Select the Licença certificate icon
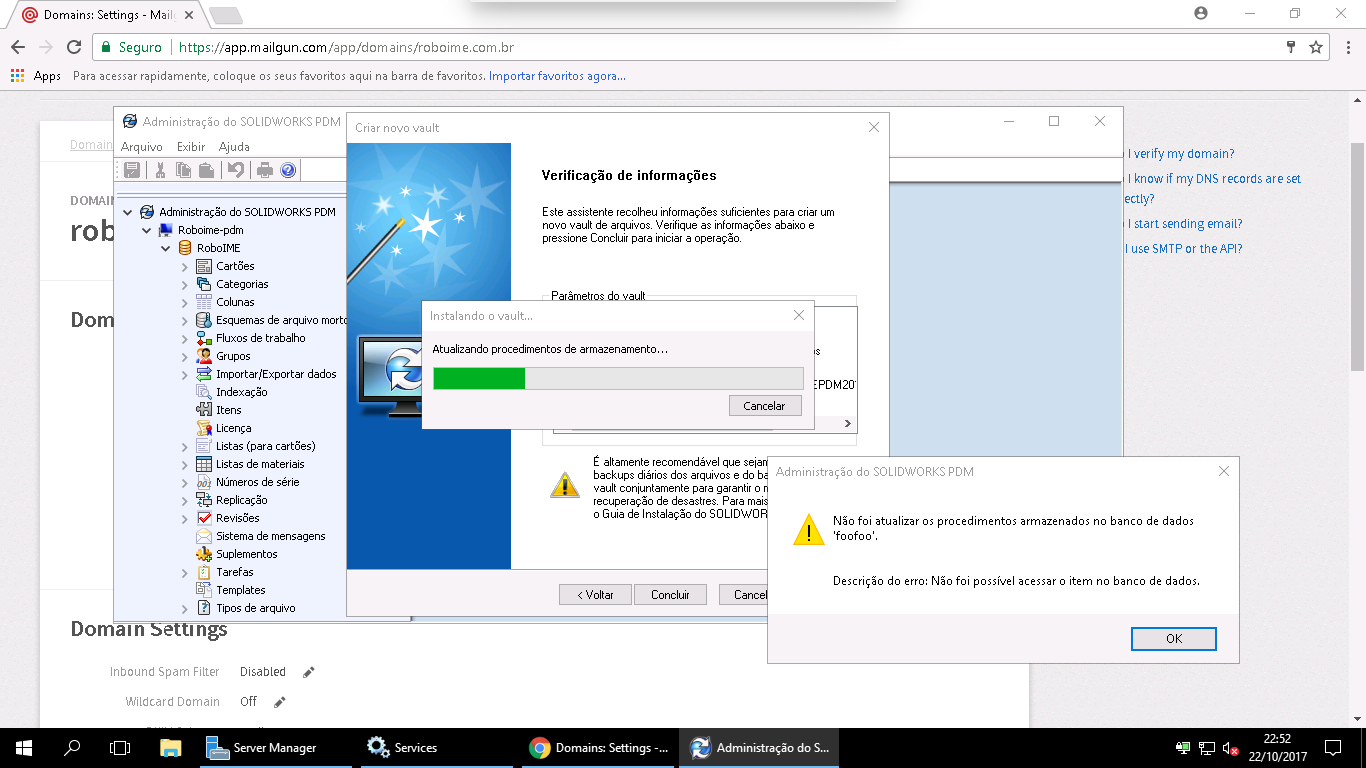 click(x=204, y=428)
